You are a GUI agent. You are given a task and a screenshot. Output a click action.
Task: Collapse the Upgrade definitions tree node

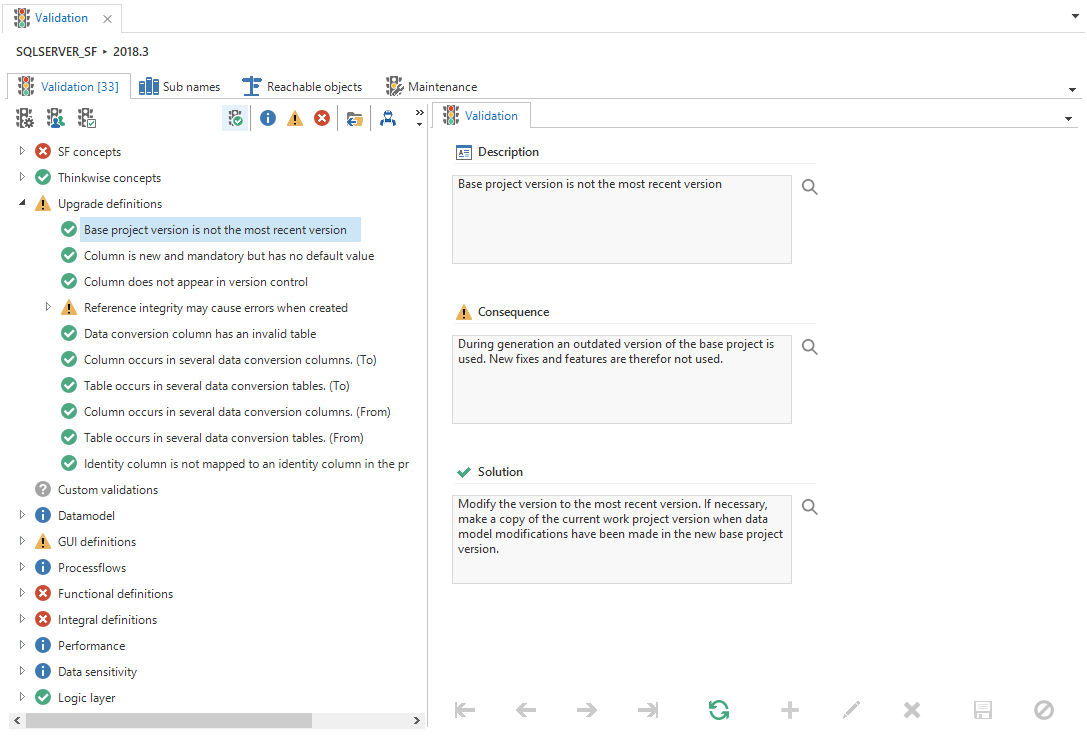[x=22, y=203]
